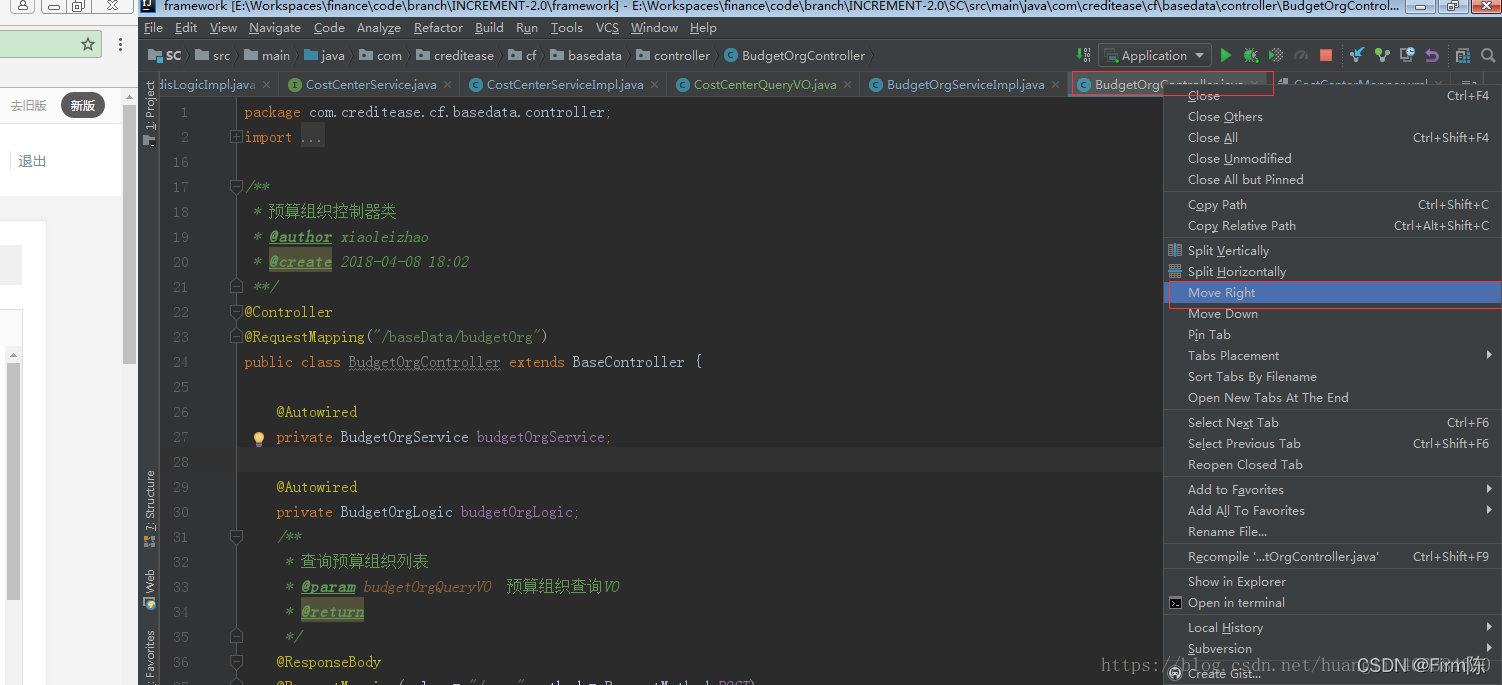Viewport: 1502px width, 685px height.
Task: Close the CostCenterServiceImpl.java tab
Action: click(656, 85)
